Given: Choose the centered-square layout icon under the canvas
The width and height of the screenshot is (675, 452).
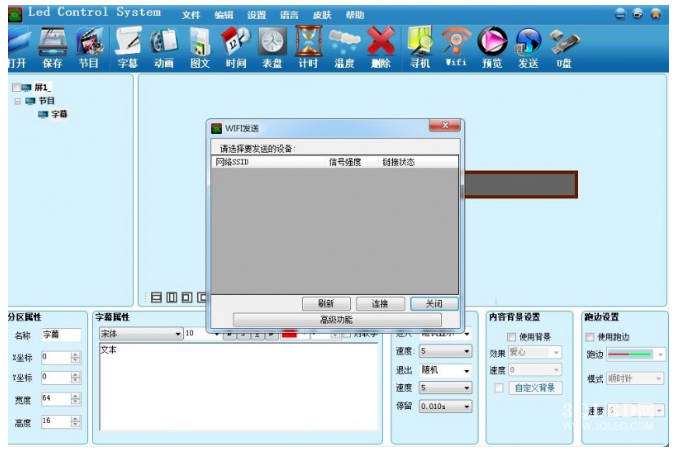Looking at the screenshot, I should click(187, 297).
